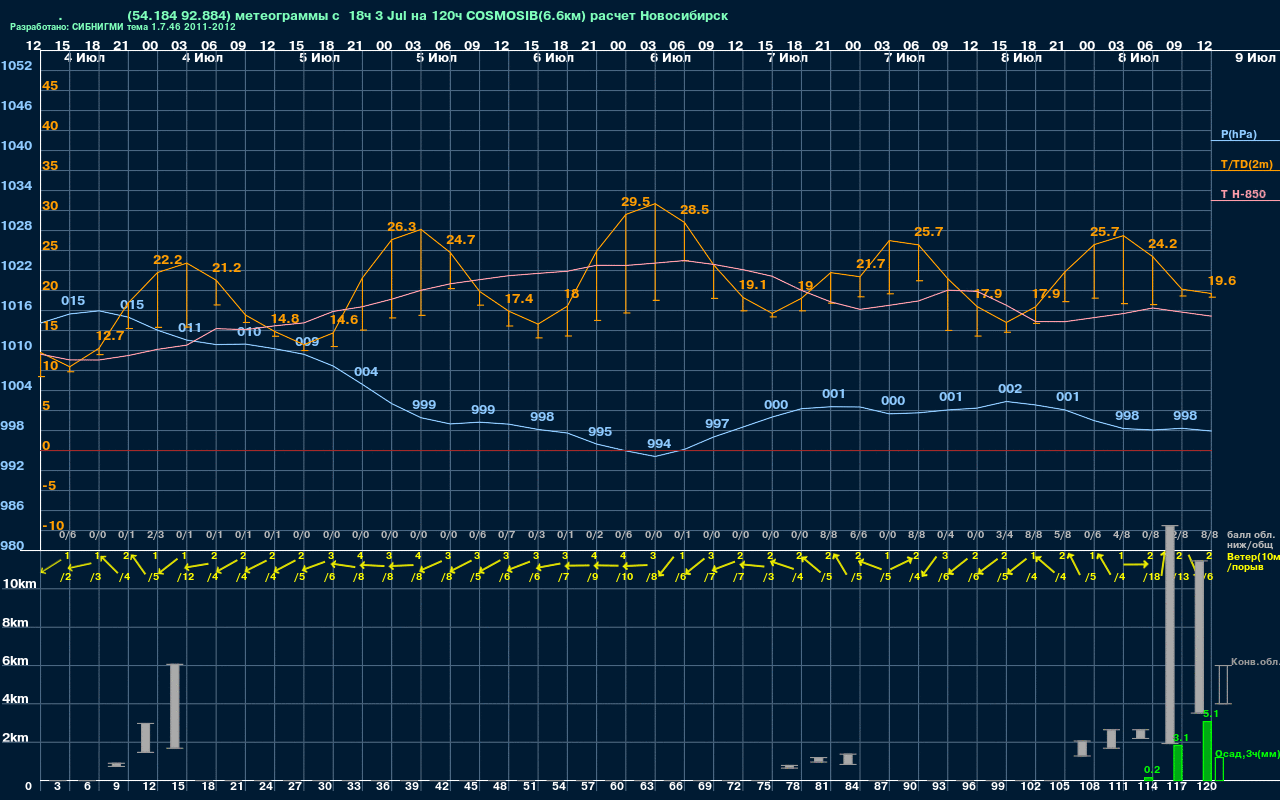1280x800 pixels.
Task: Click the 17.4 temperature value
Action: pos(519,299)
